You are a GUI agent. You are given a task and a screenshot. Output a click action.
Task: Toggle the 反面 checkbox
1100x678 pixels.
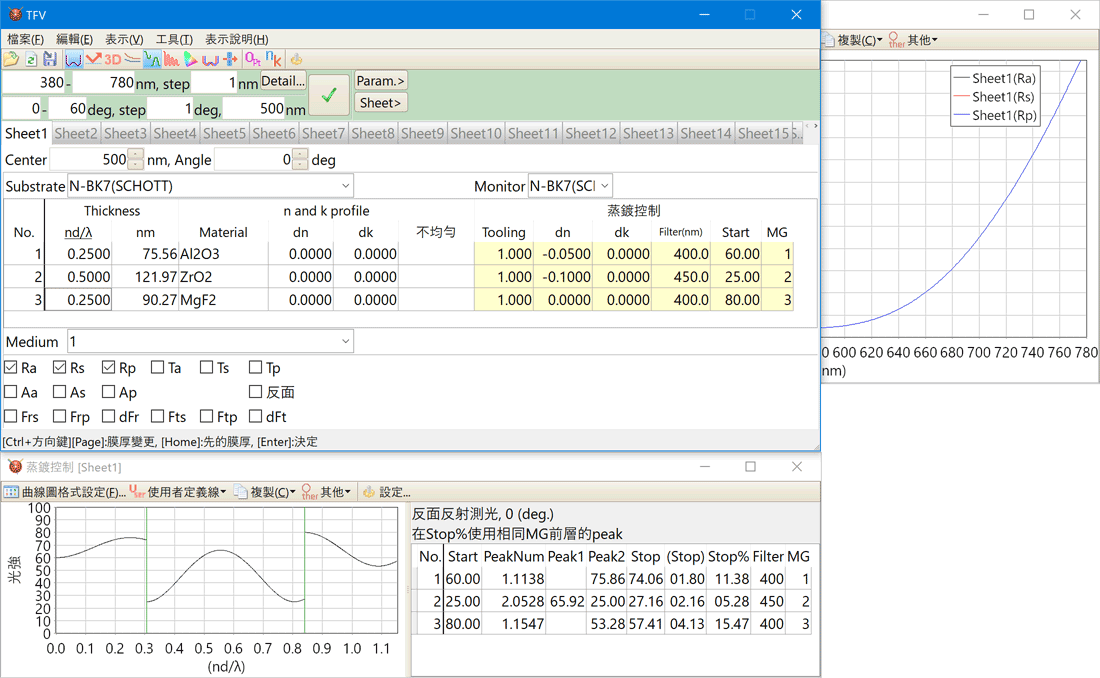256,392
